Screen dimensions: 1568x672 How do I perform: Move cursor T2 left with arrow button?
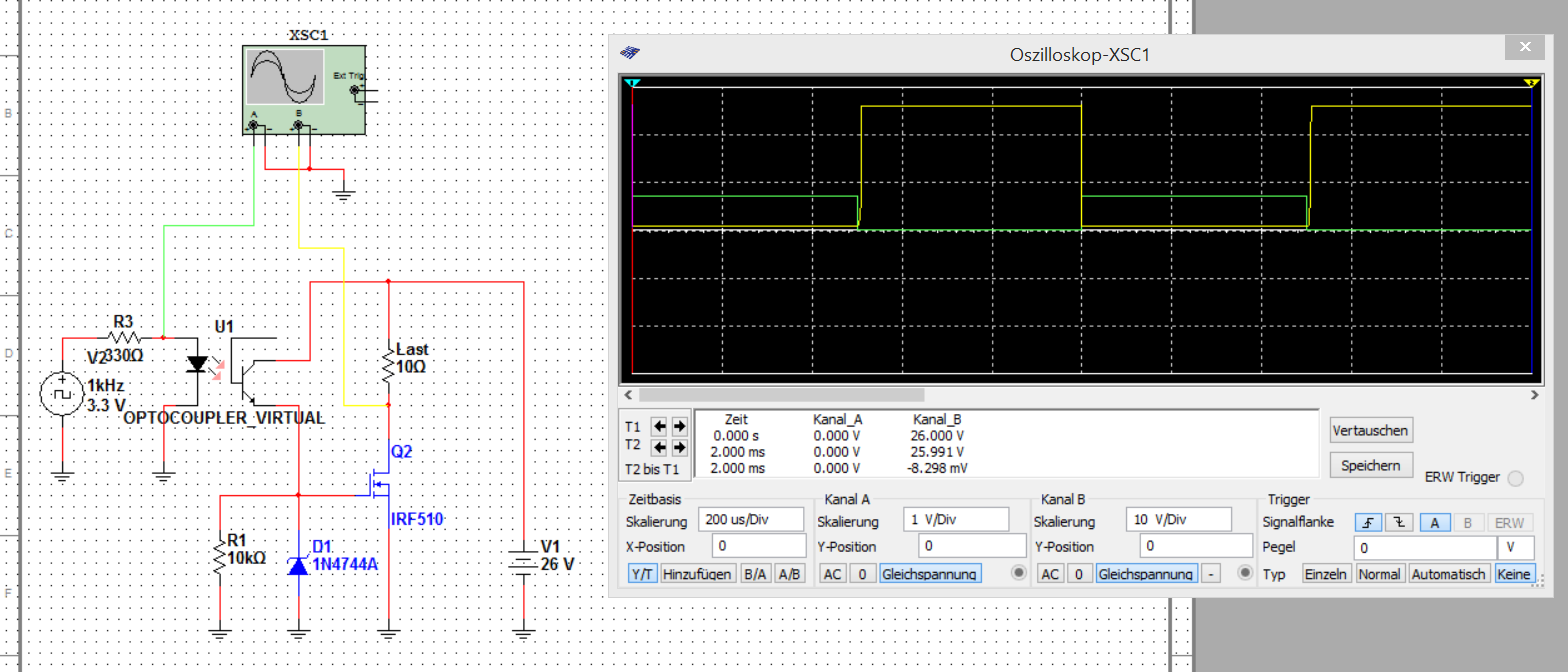(x=660, y=446)
